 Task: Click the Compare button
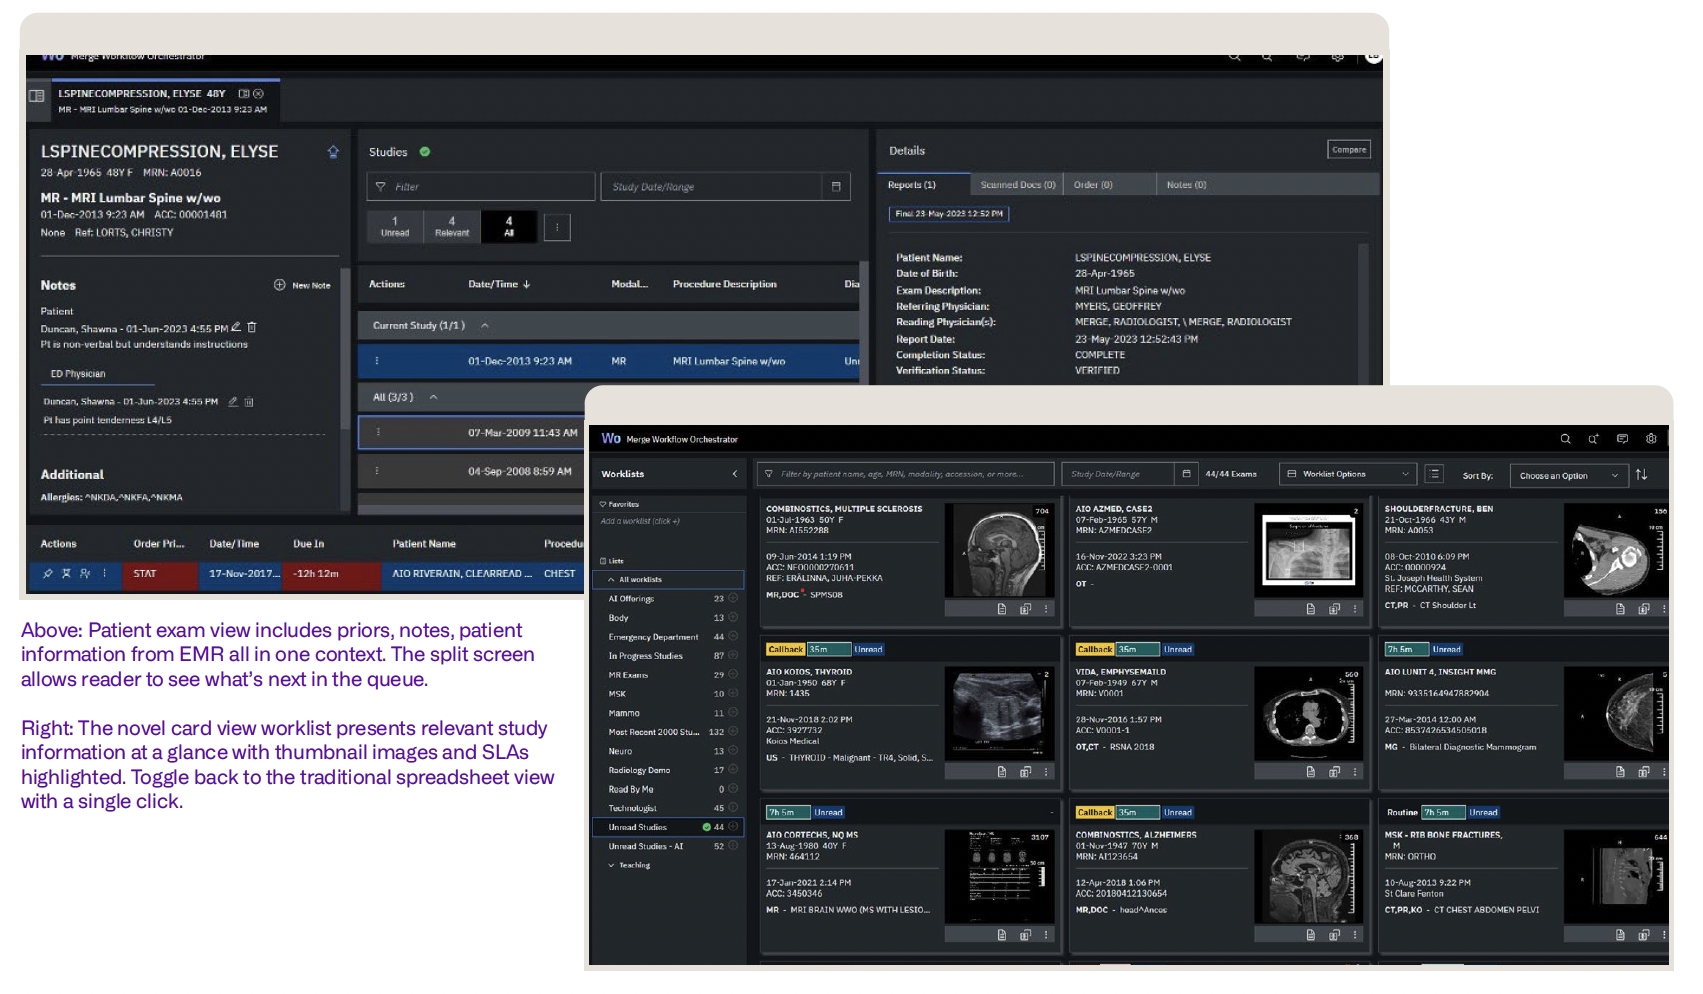coord(1348,150)
